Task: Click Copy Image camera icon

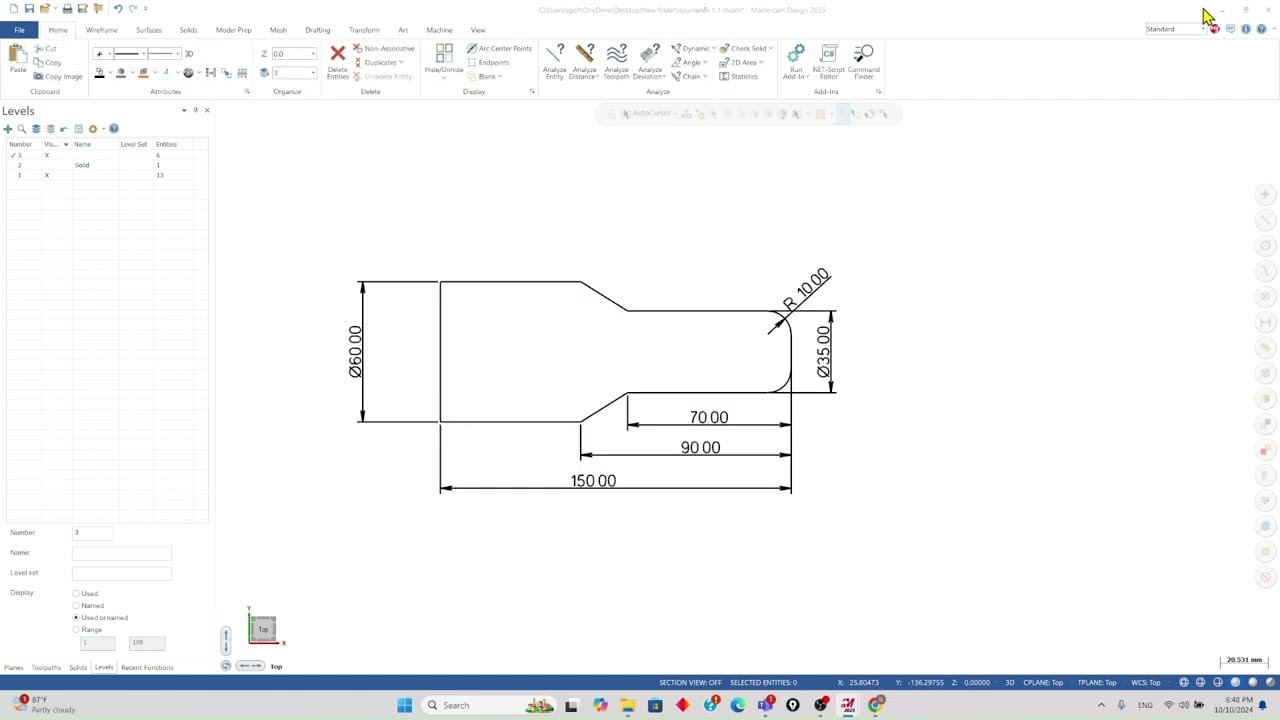Action: [58, 76]
